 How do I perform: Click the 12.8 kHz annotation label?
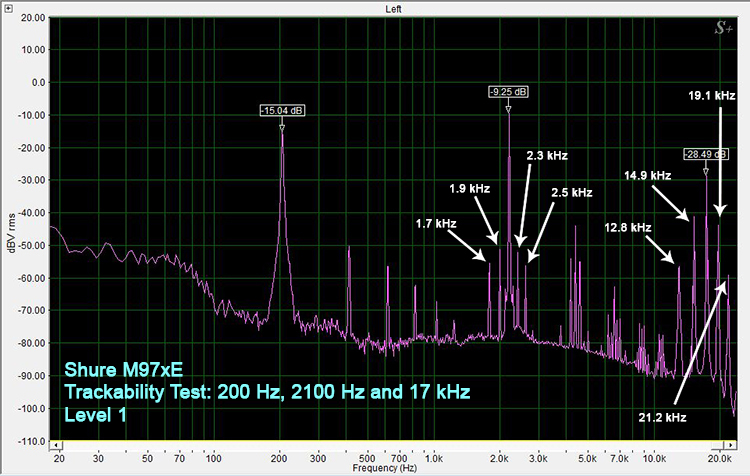pos(628,228)
